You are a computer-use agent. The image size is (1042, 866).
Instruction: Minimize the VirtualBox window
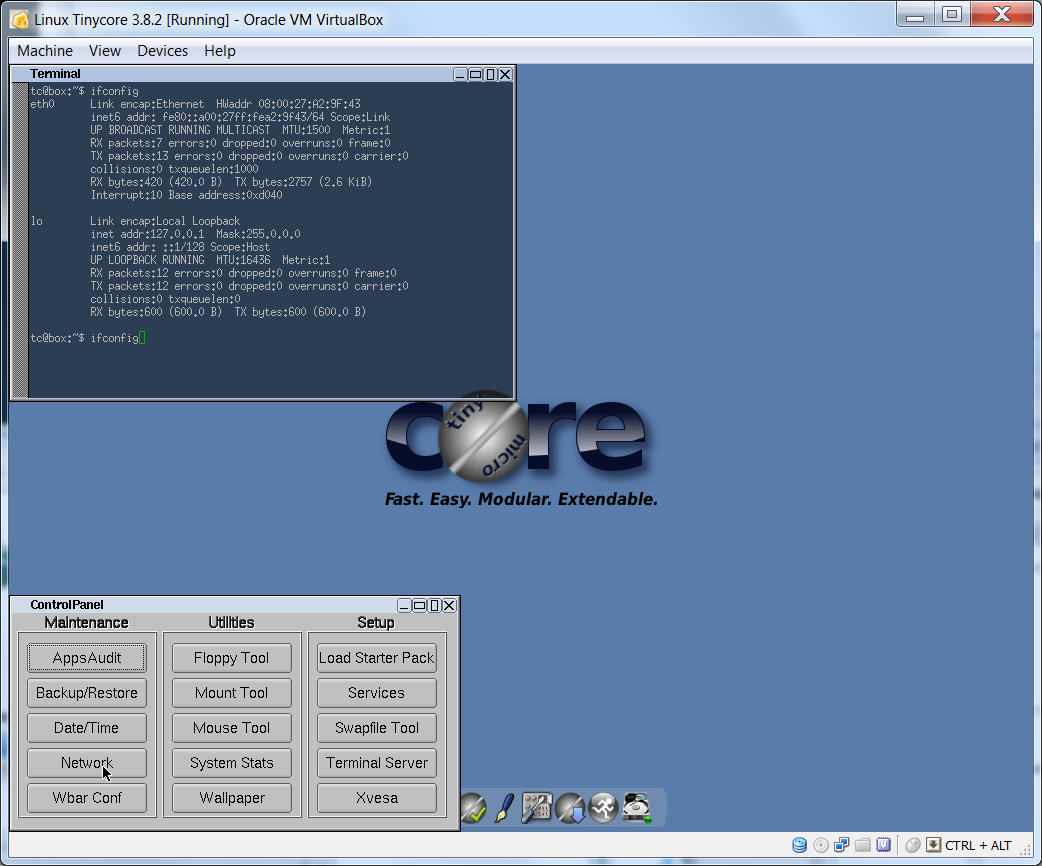pyautogui.click(x=915, y=15)
